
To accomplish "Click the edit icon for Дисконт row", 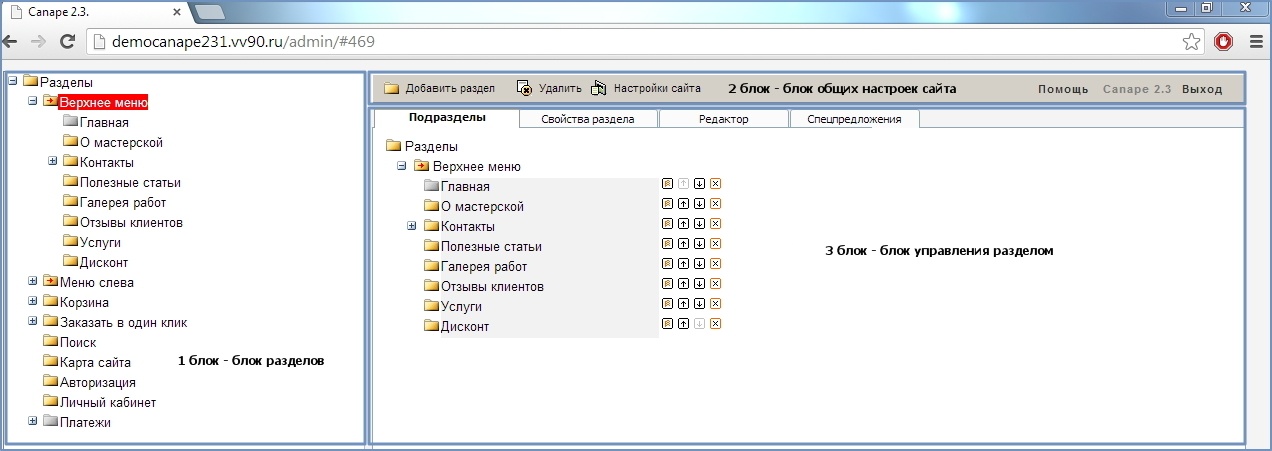I will (667, 324).
